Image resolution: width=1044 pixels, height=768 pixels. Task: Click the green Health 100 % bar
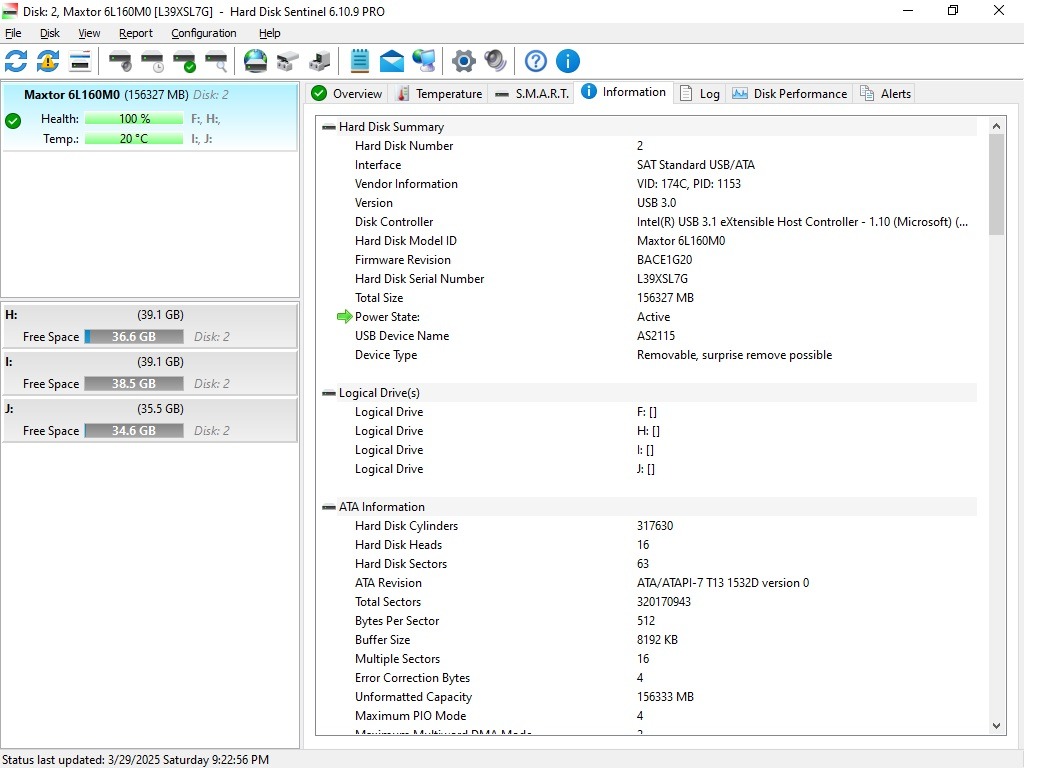(134, 119)
